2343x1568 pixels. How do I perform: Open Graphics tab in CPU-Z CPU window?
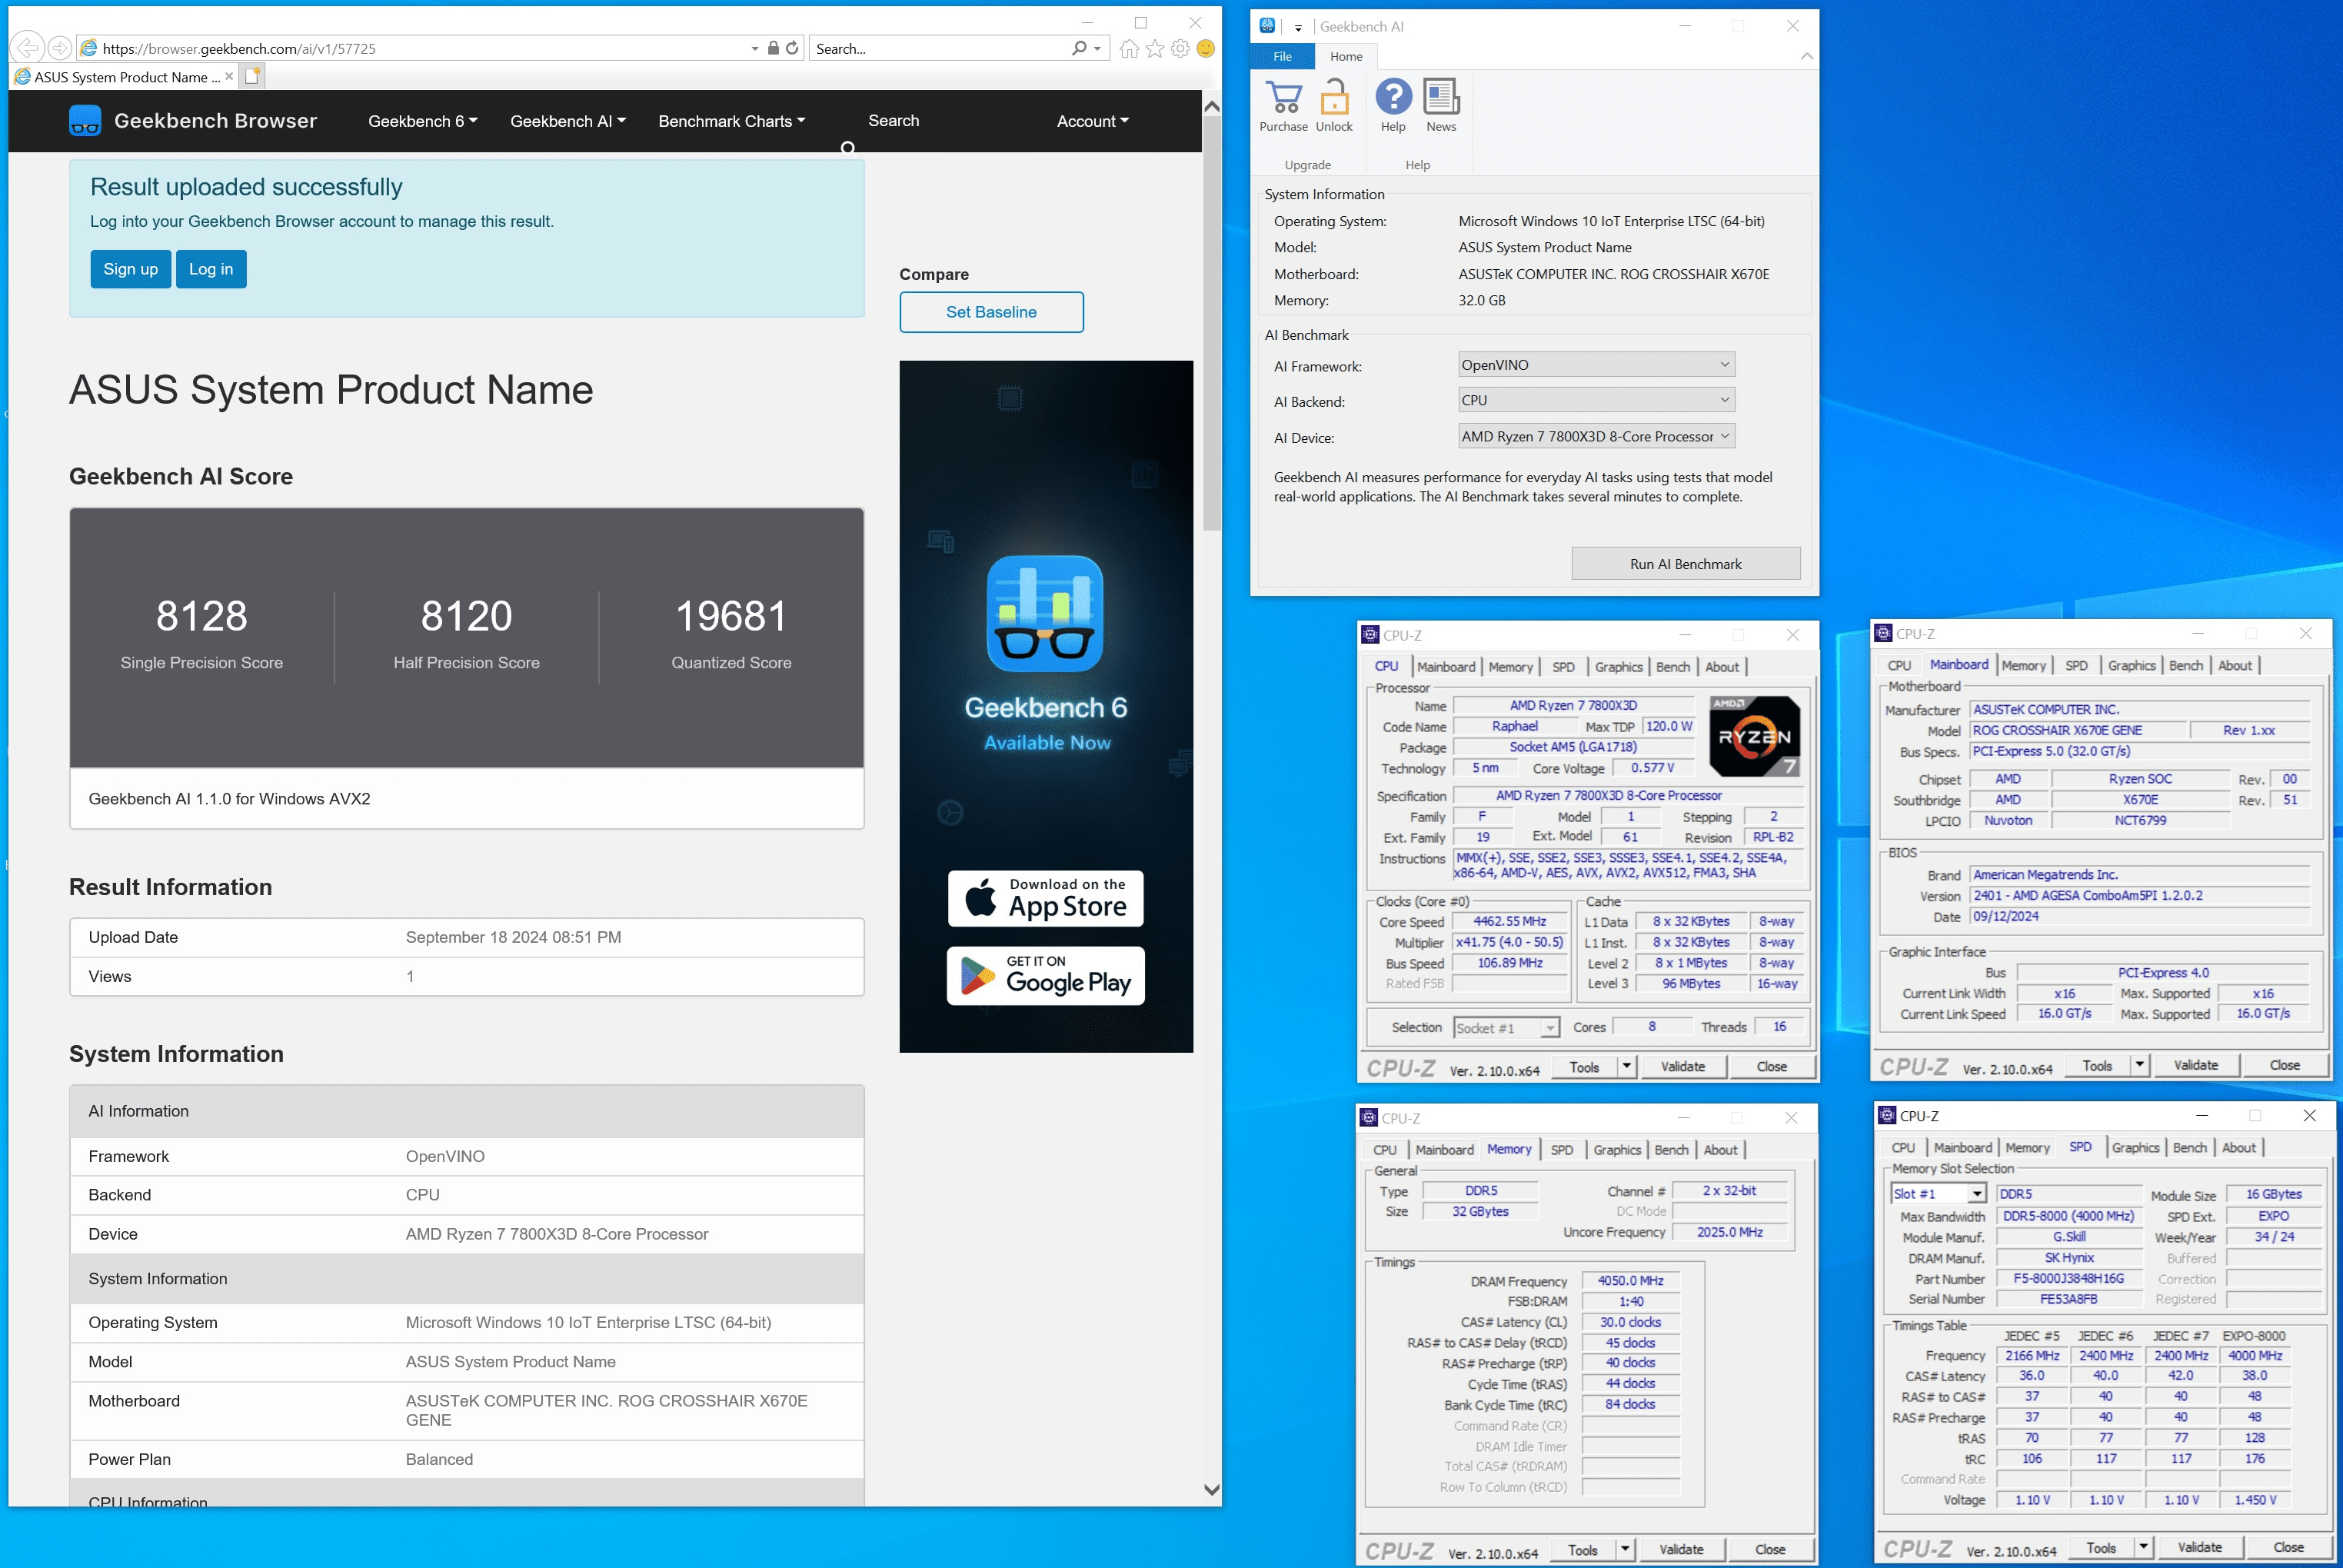1618,667
